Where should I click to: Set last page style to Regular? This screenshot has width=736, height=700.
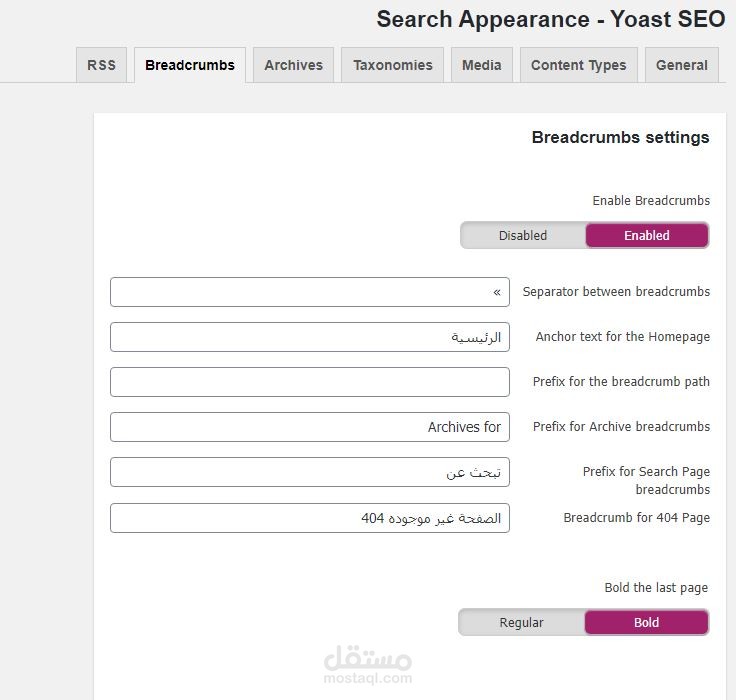point(521,623)
